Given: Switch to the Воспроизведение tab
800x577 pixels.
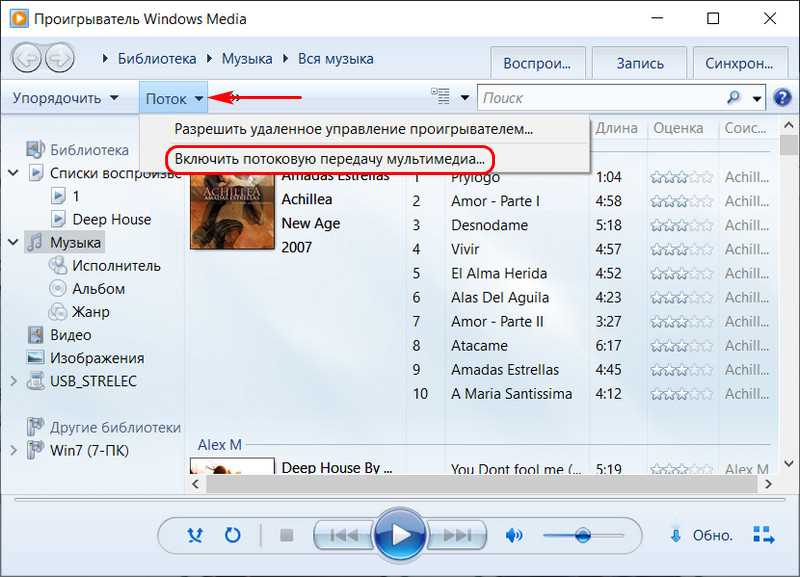Looking at the screenshot, I should pos(537,63).
